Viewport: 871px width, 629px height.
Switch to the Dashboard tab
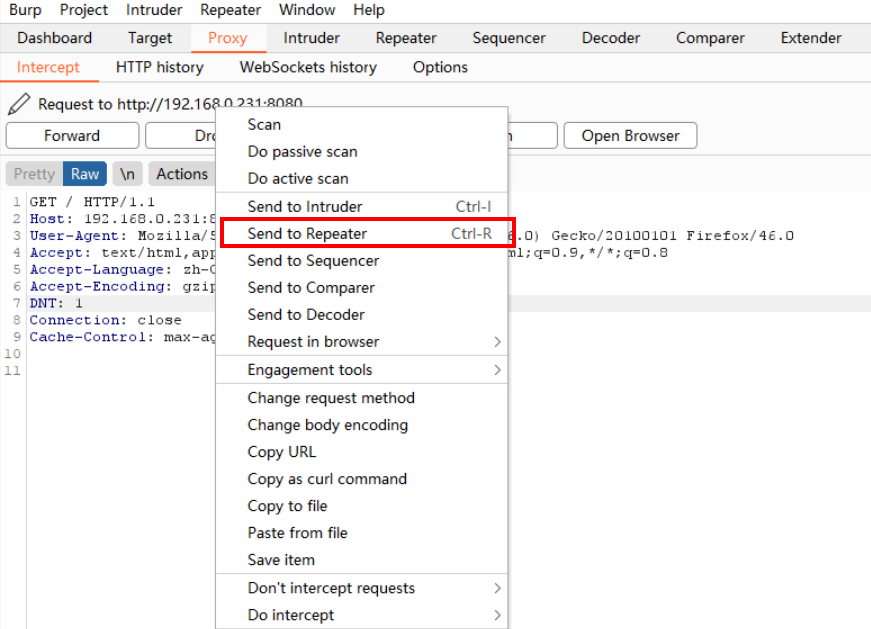click(x=54, y=38)
